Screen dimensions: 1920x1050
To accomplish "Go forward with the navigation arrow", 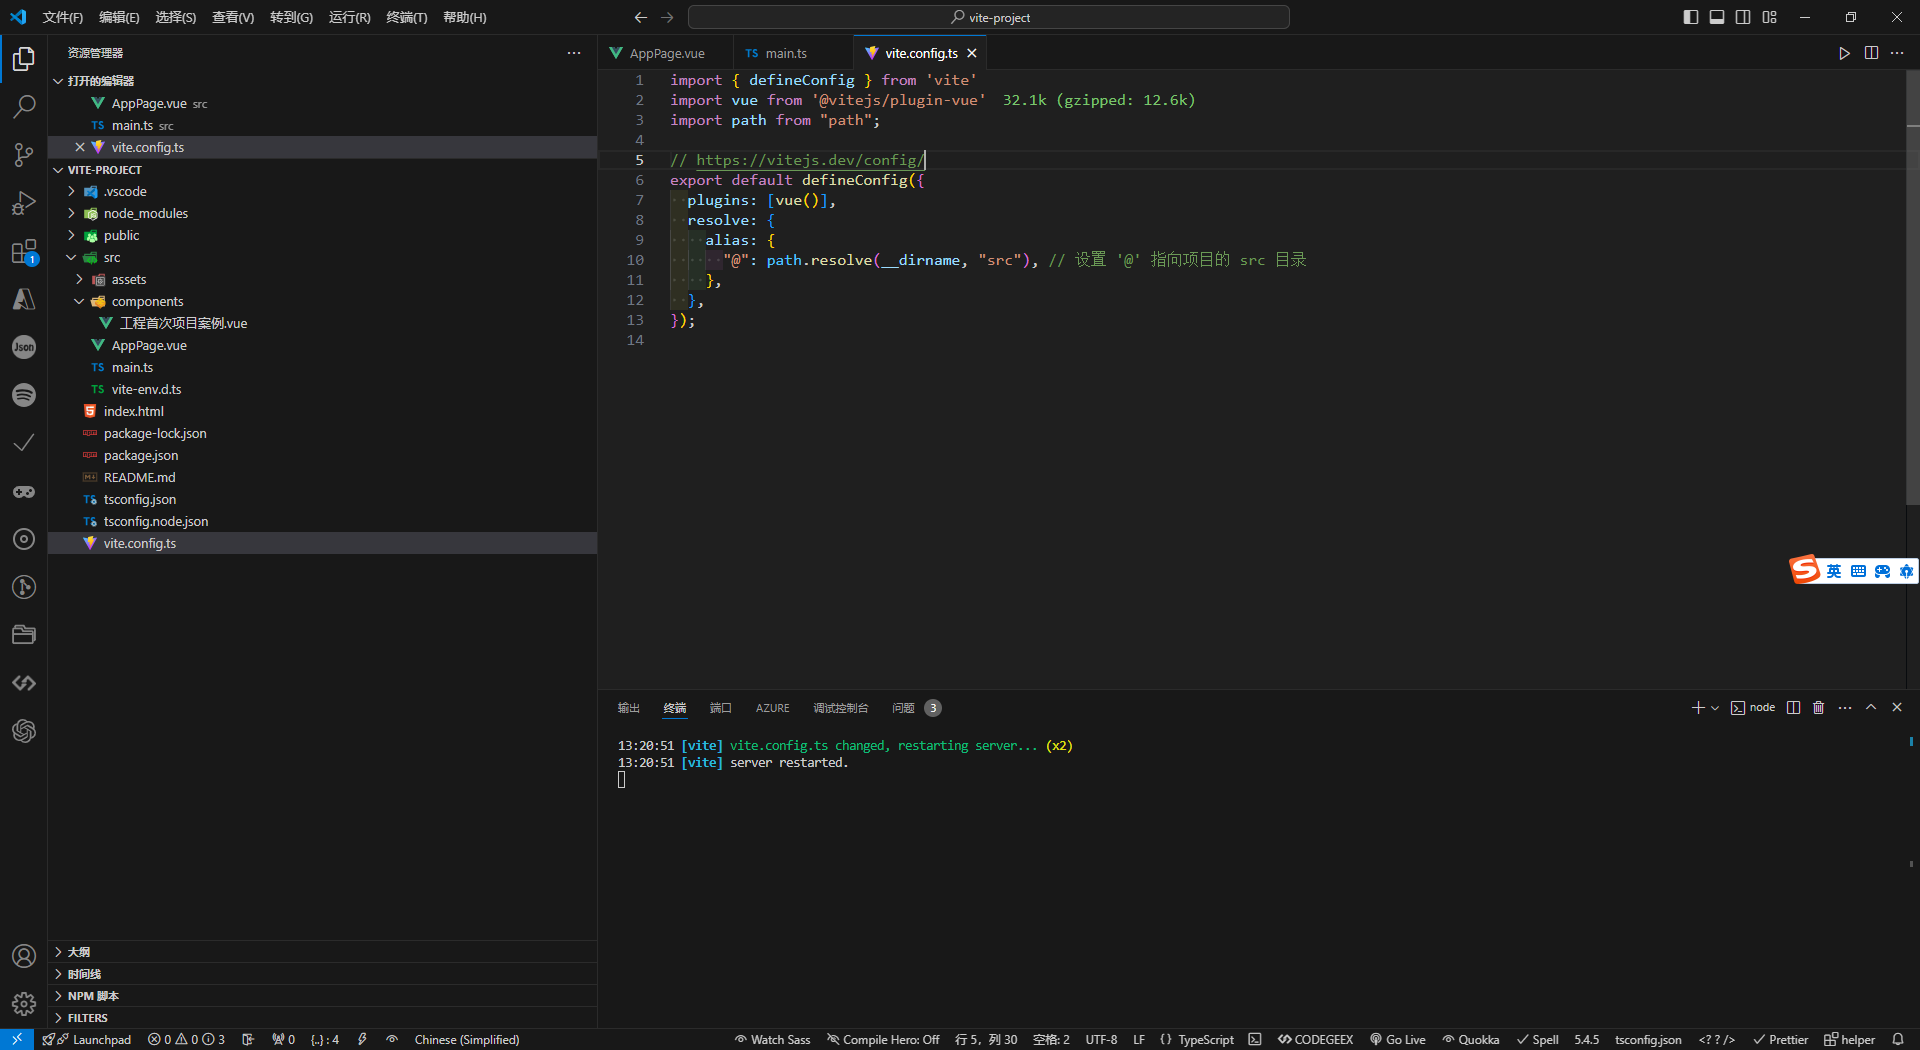I will (668, 17).
